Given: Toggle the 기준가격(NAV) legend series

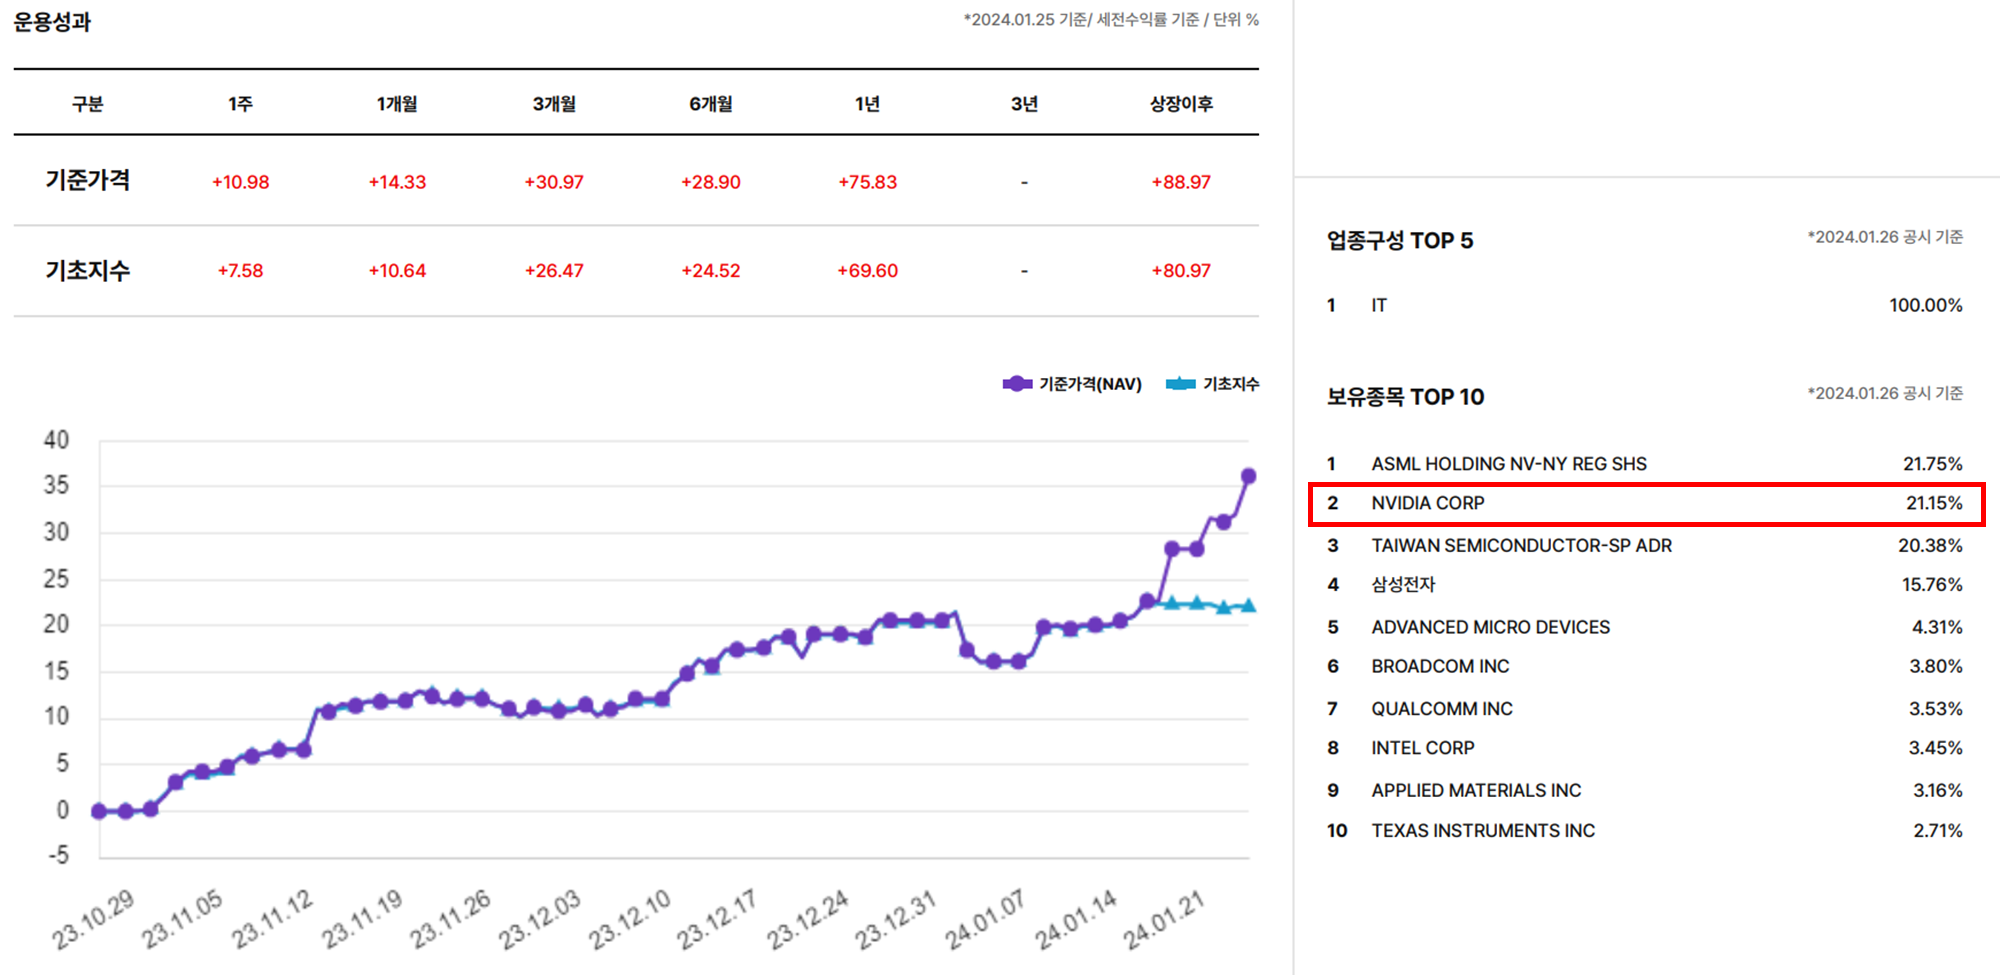Looking at the screenshot, I should pyautogui.click(x=1072, y=384).
